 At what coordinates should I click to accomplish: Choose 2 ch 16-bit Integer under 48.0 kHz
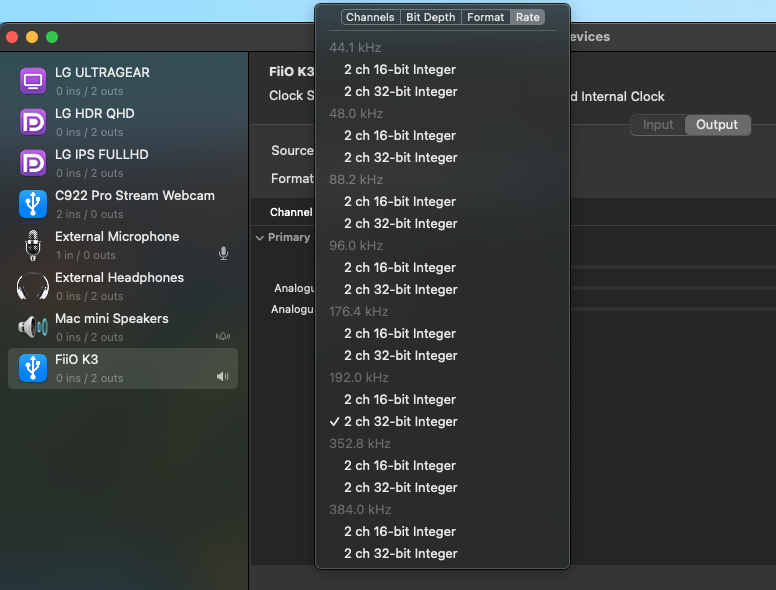442,136
